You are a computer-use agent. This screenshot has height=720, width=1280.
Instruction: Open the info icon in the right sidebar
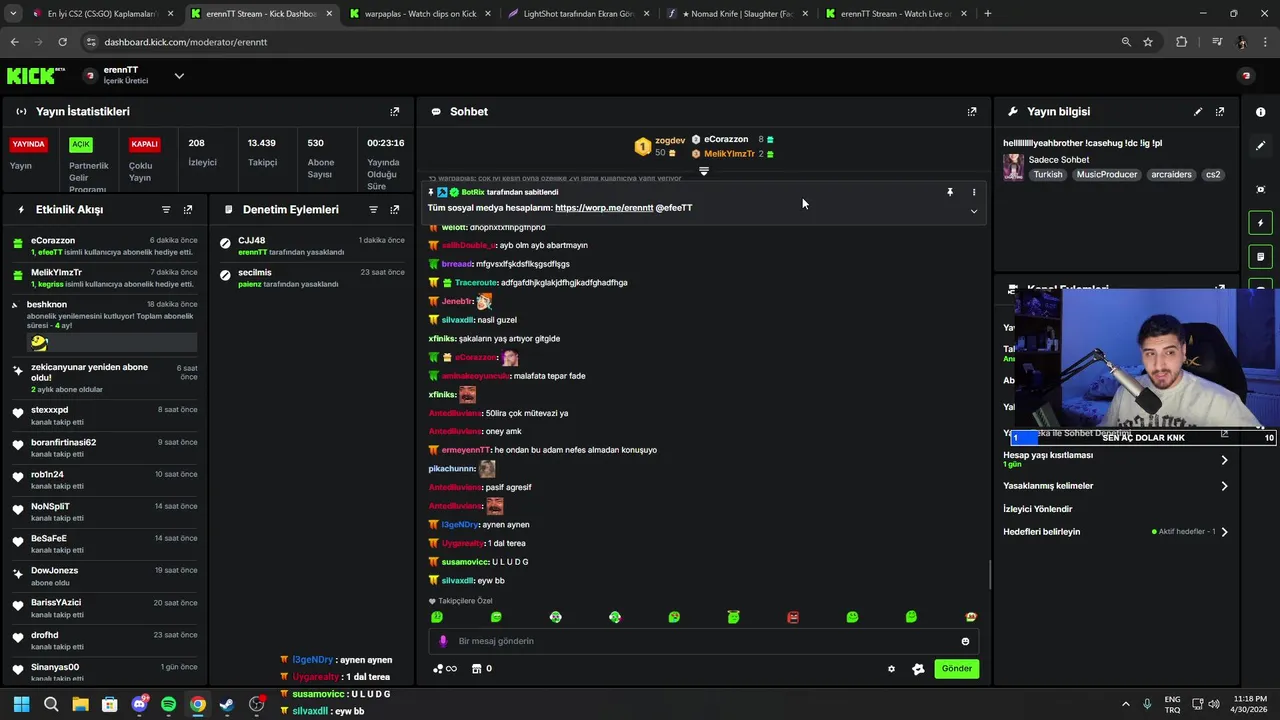click(x=1260, y=112)
